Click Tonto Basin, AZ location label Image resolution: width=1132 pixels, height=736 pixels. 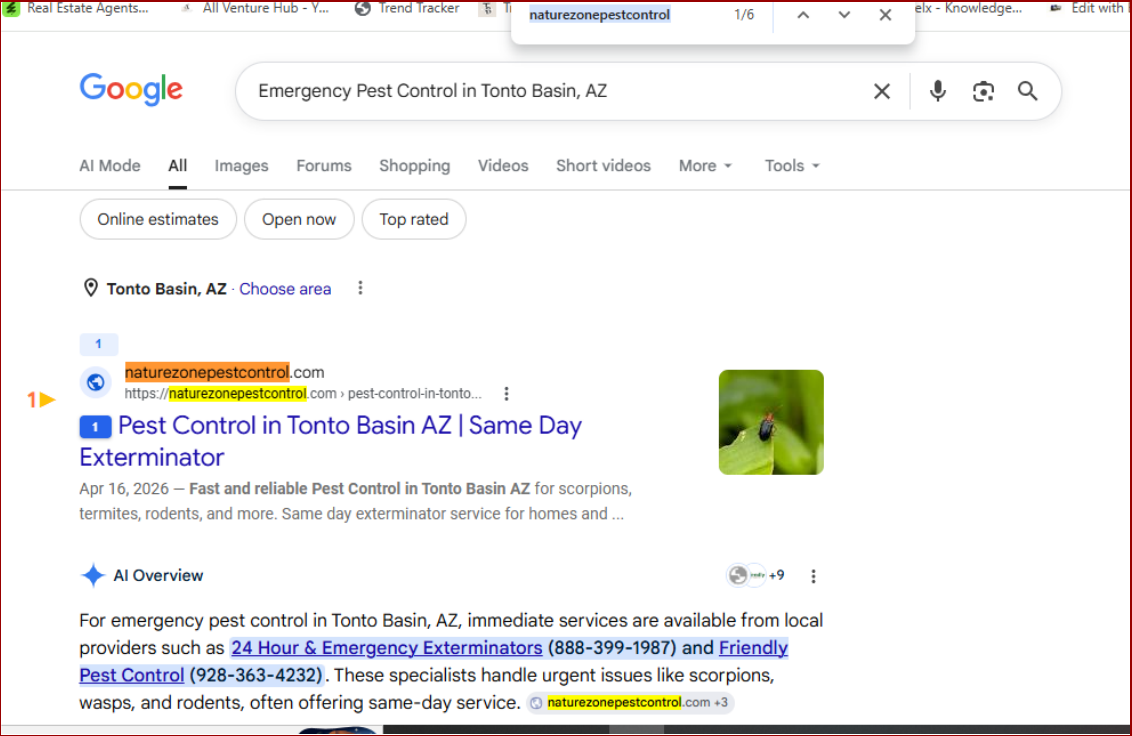click(167, 289)
